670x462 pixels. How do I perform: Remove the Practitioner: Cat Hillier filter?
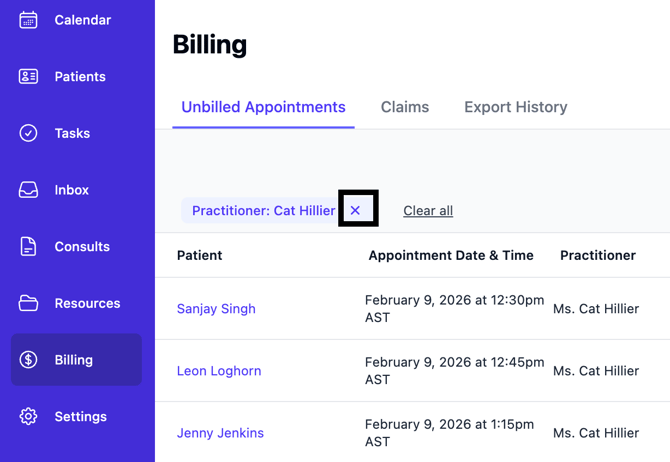[356, 210]
